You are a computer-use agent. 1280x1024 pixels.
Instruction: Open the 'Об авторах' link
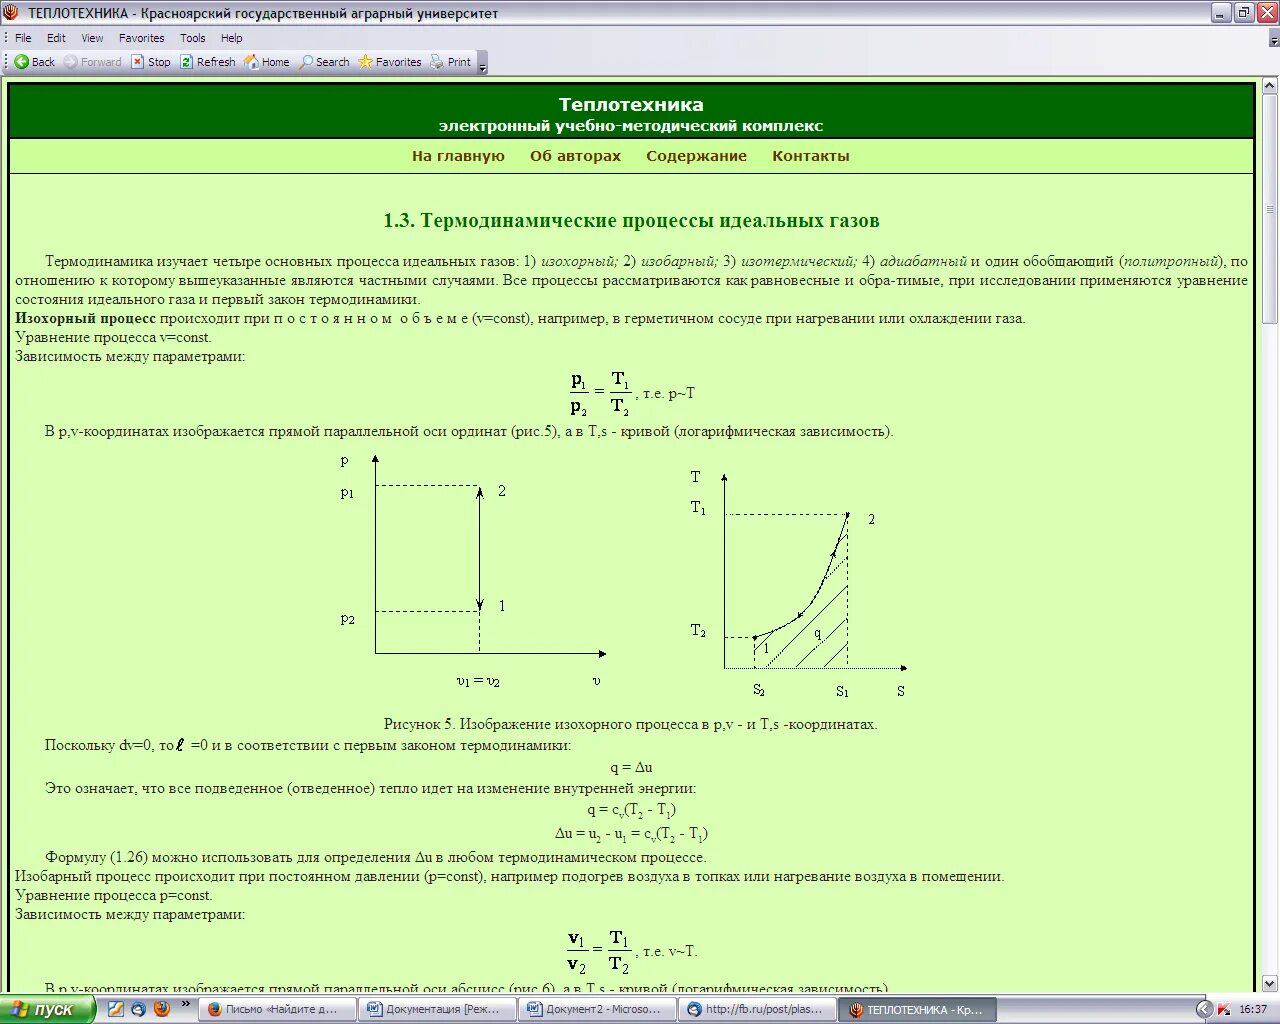point(575,156)
